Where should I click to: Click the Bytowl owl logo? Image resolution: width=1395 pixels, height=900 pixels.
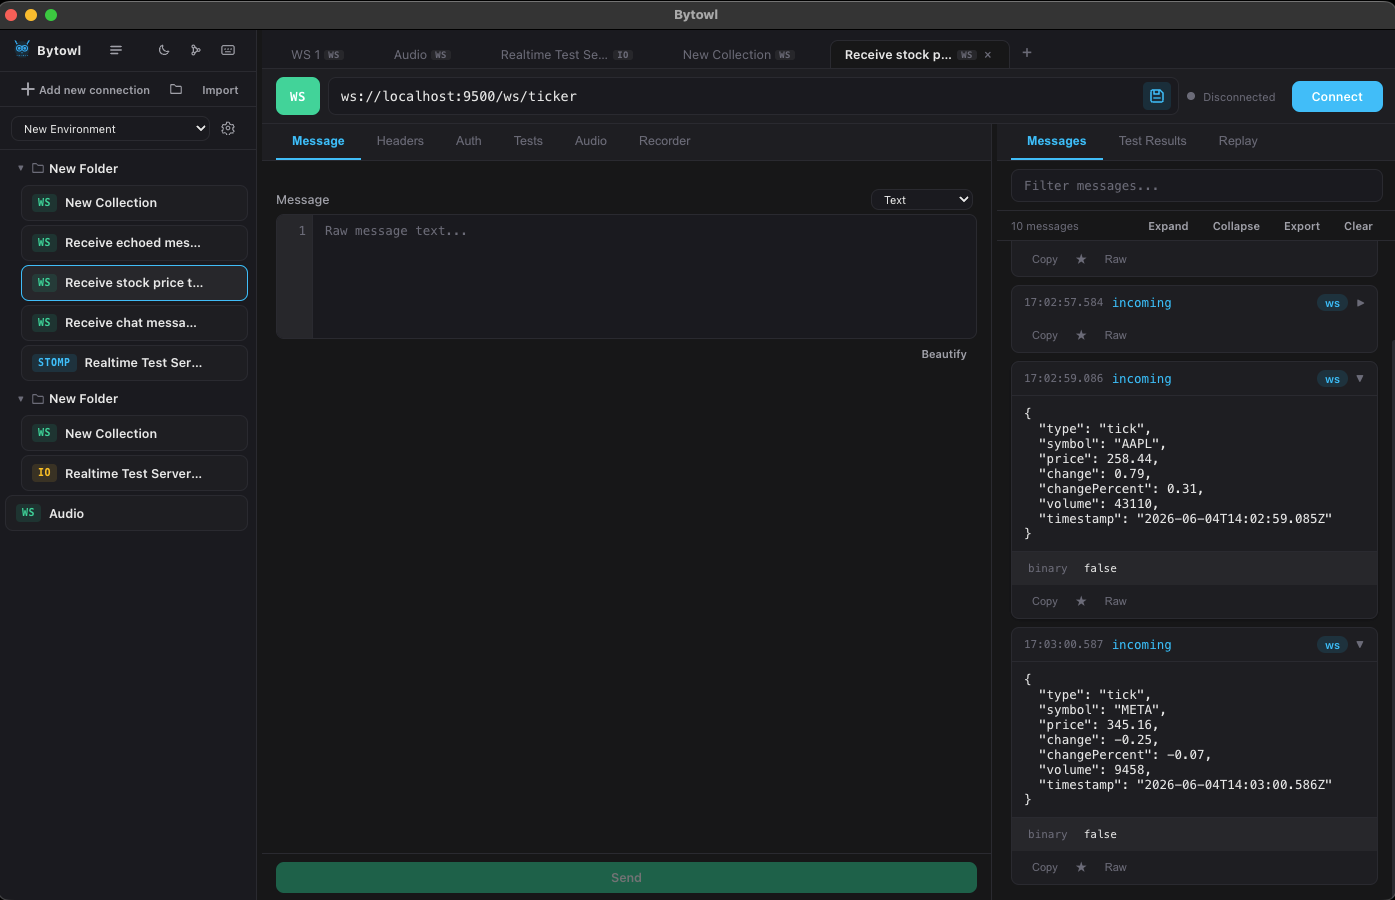(22, 49)
